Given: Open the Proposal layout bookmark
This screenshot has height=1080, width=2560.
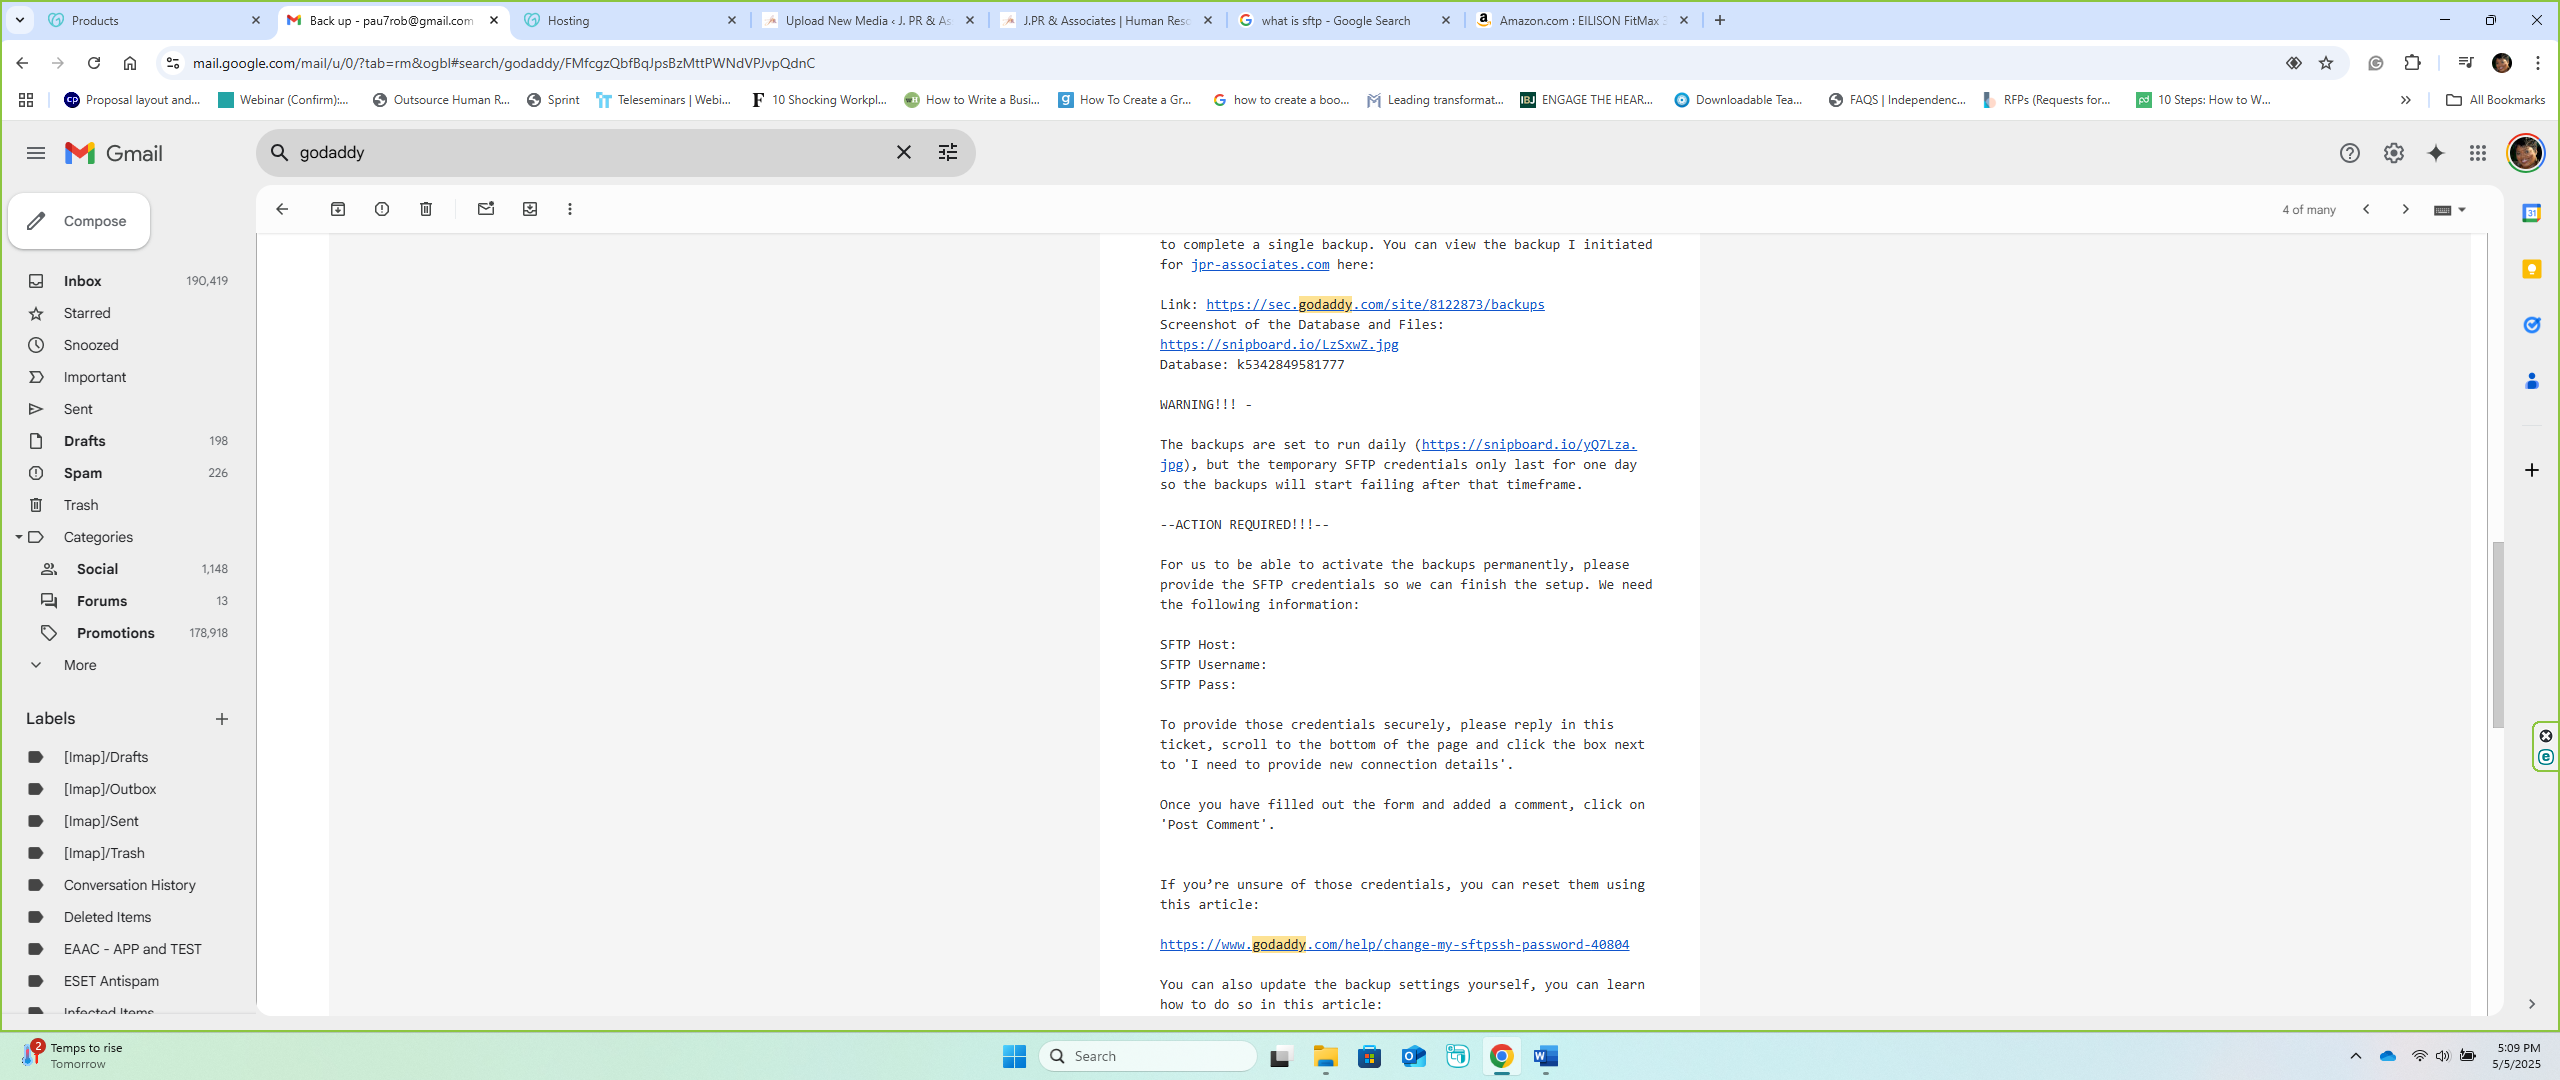Looking at the screenshot, I should pyautogui.click(x=132, y=100).
